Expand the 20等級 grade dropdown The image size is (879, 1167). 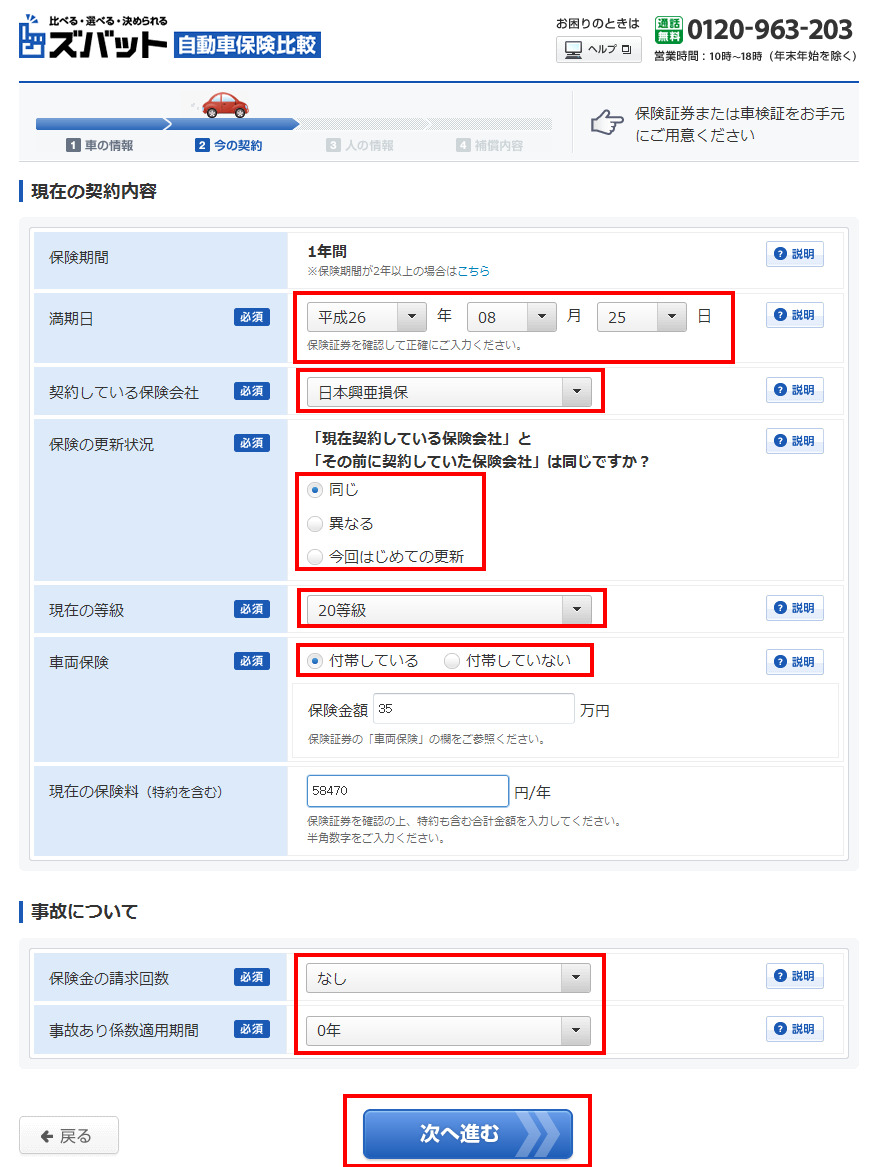(448, 610)
